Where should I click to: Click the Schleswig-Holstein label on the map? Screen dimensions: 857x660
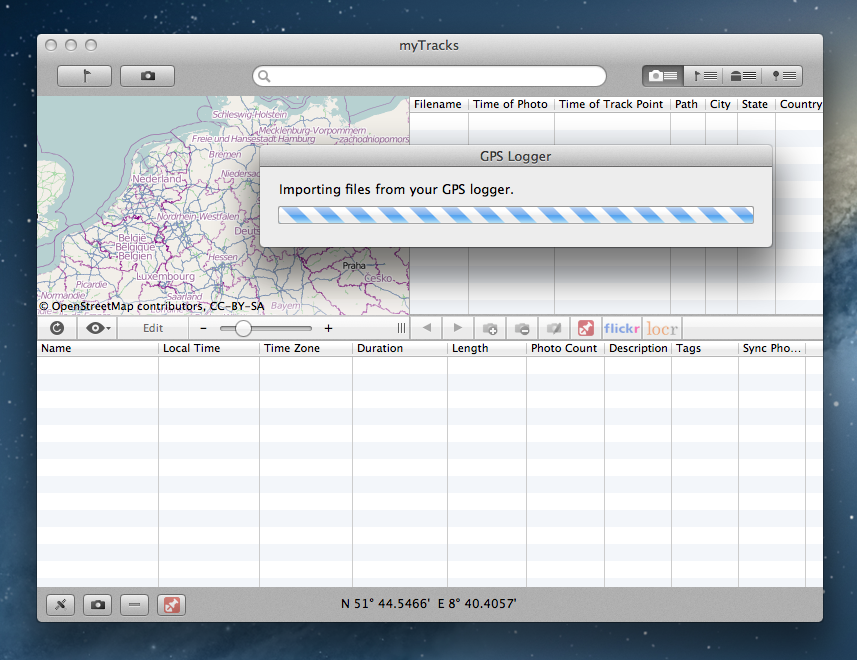249,114
